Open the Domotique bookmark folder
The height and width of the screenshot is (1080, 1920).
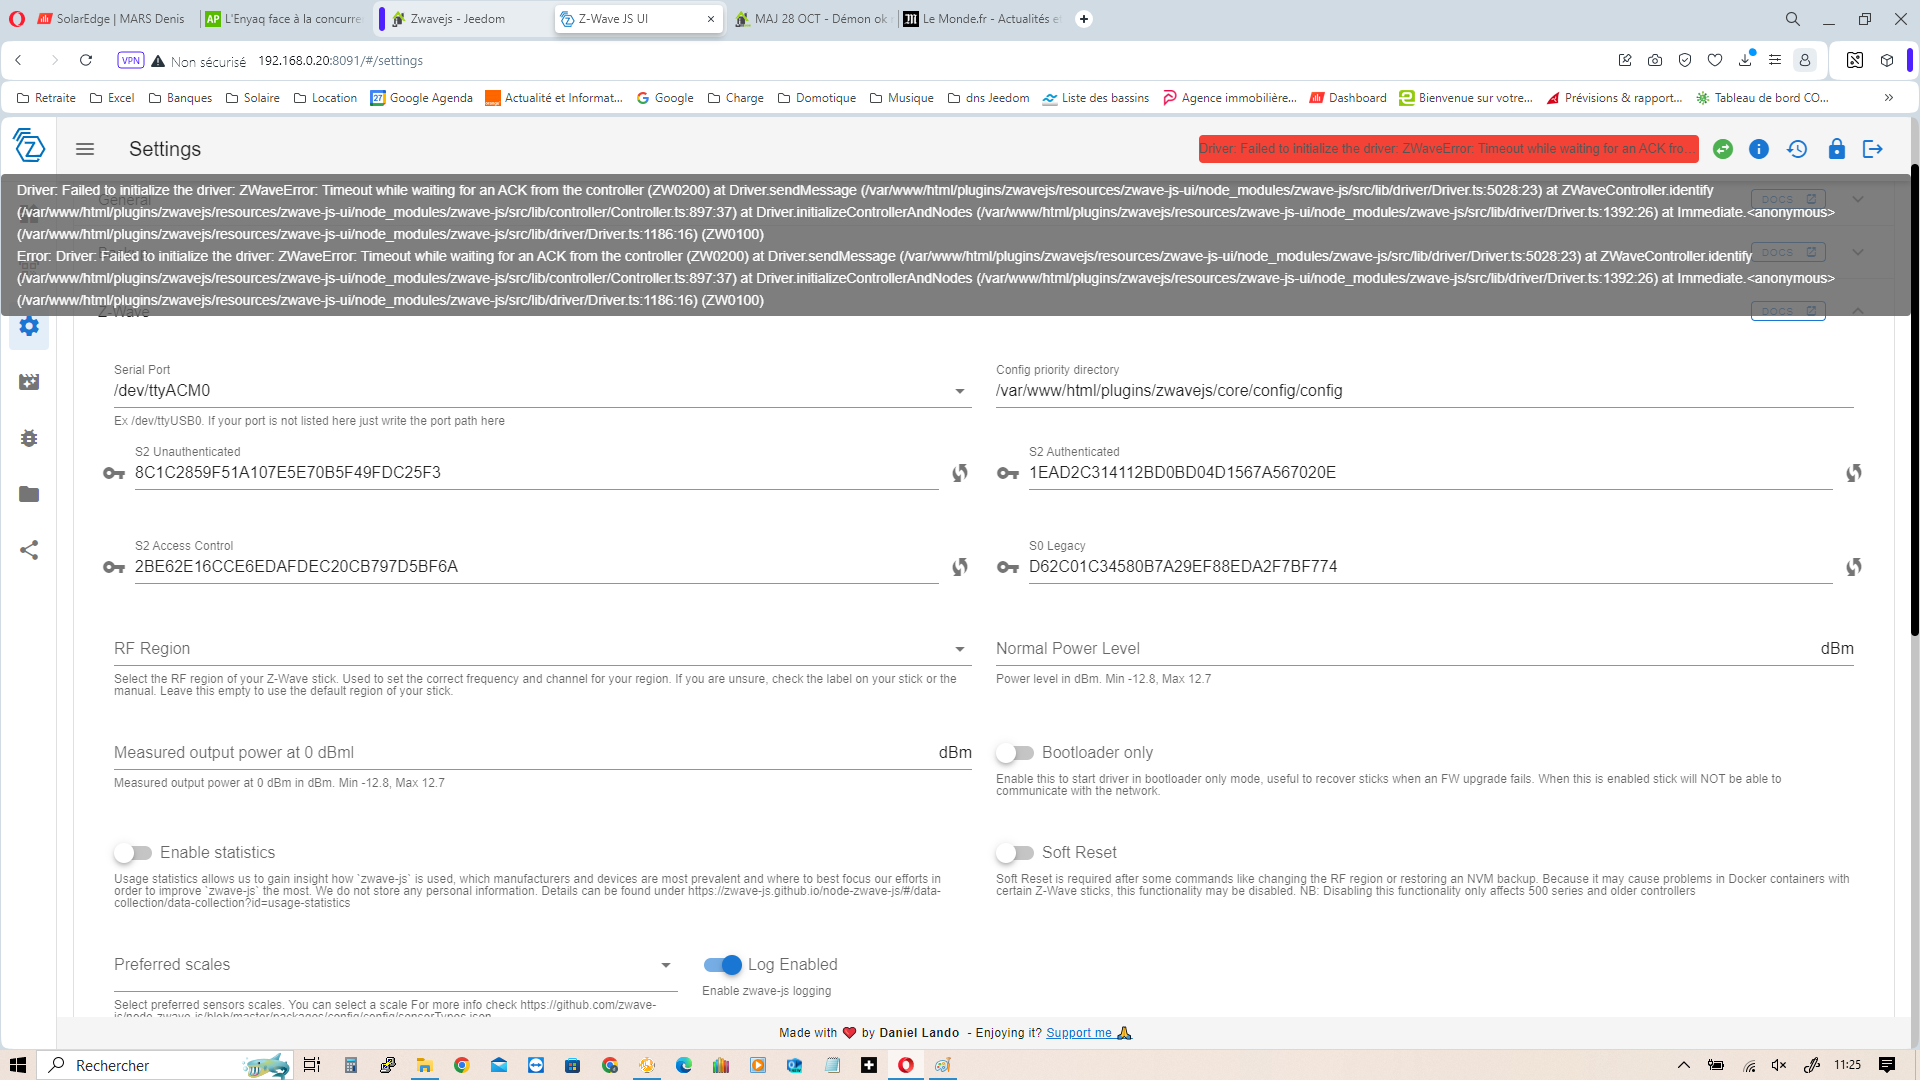816,98
